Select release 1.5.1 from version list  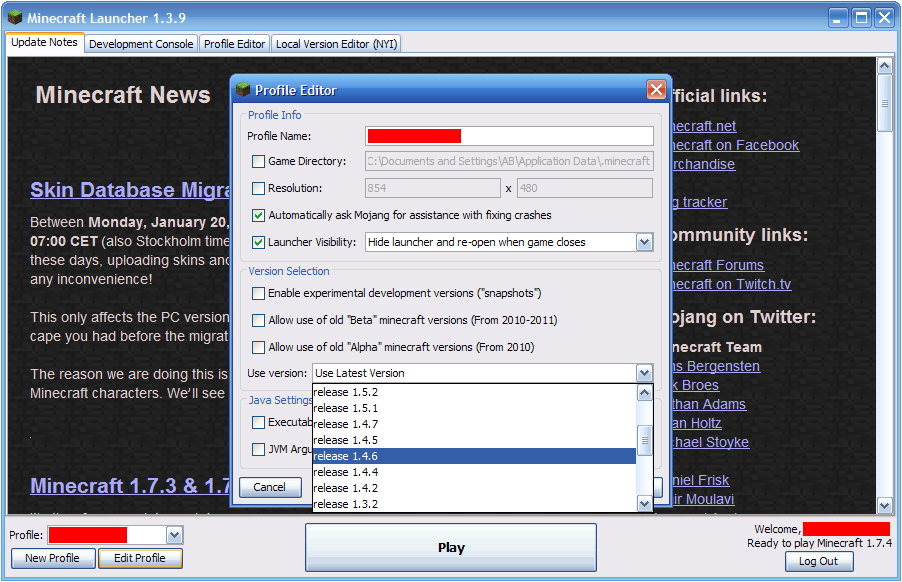point(475,408)
